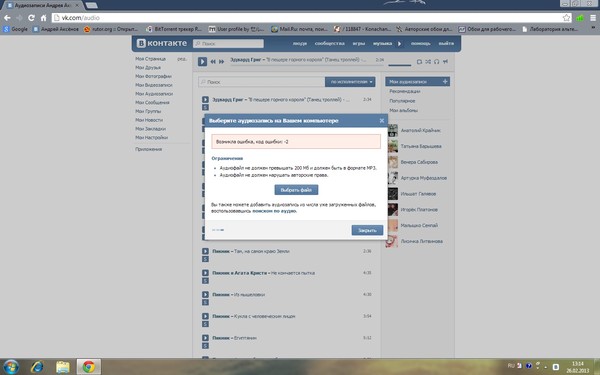Close the upload dialog with the X
600x375 pixels.
coord(382,121)
